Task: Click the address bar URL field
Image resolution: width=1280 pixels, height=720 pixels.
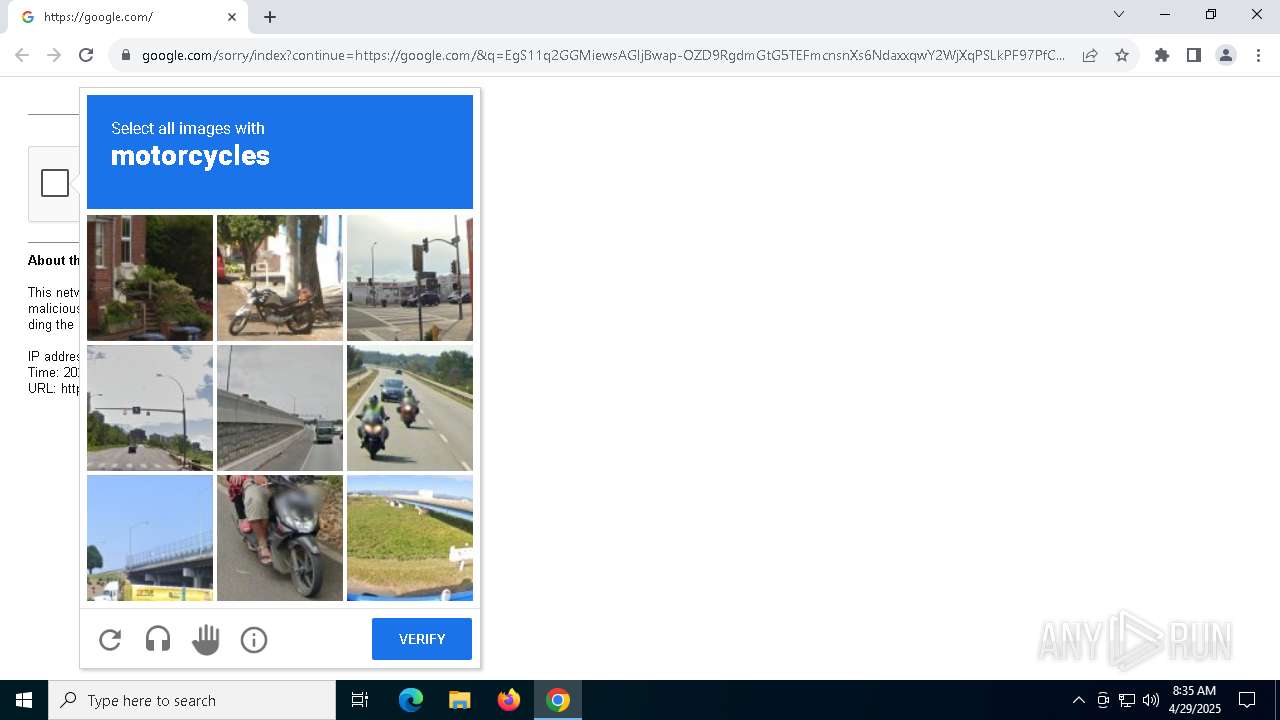Action: click(603, 55)
